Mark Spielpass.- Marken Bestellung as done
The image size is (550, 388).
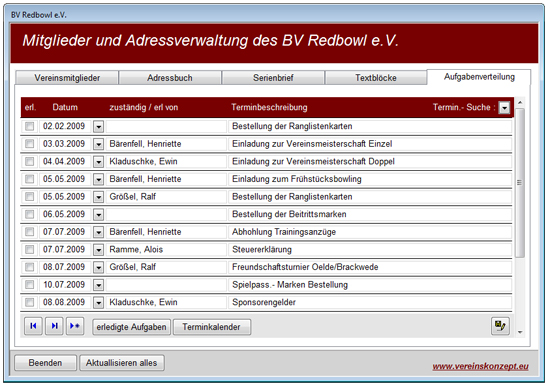30,285
